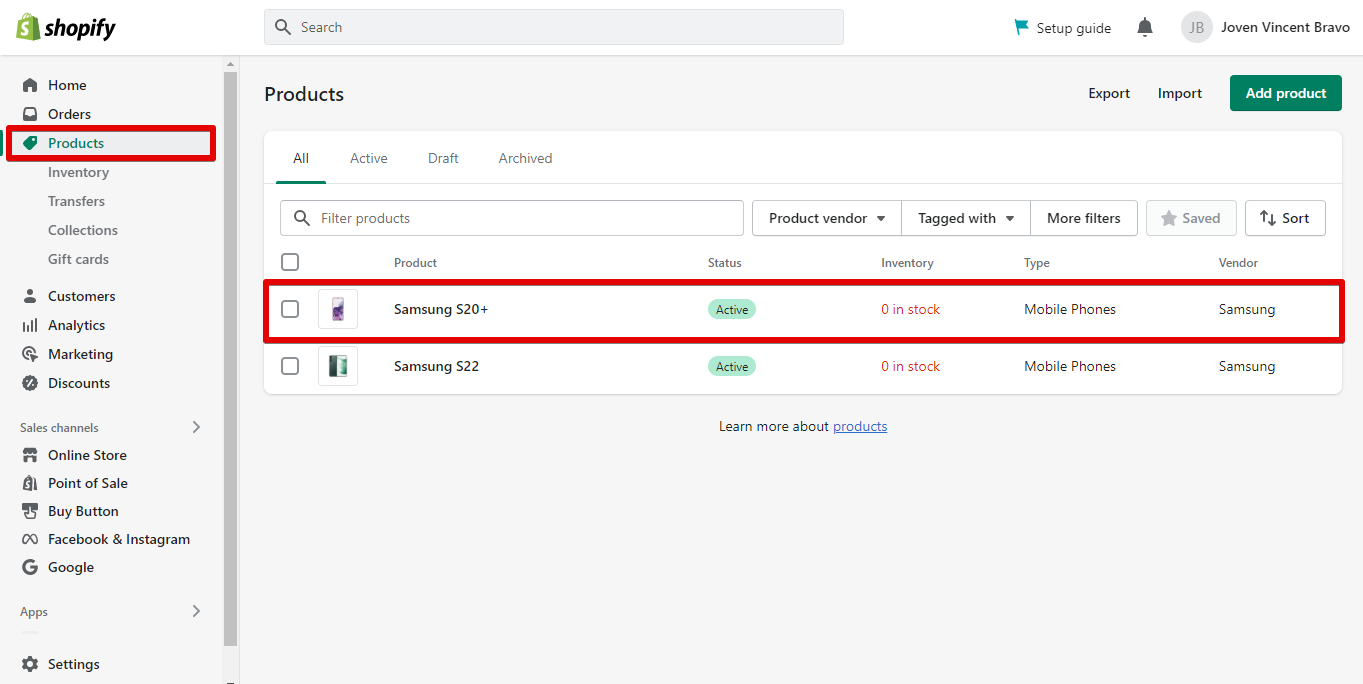Viewport: 1363px width, 684px height.
Task: Follow the 'products' learn more link
Action: point(860,426)
